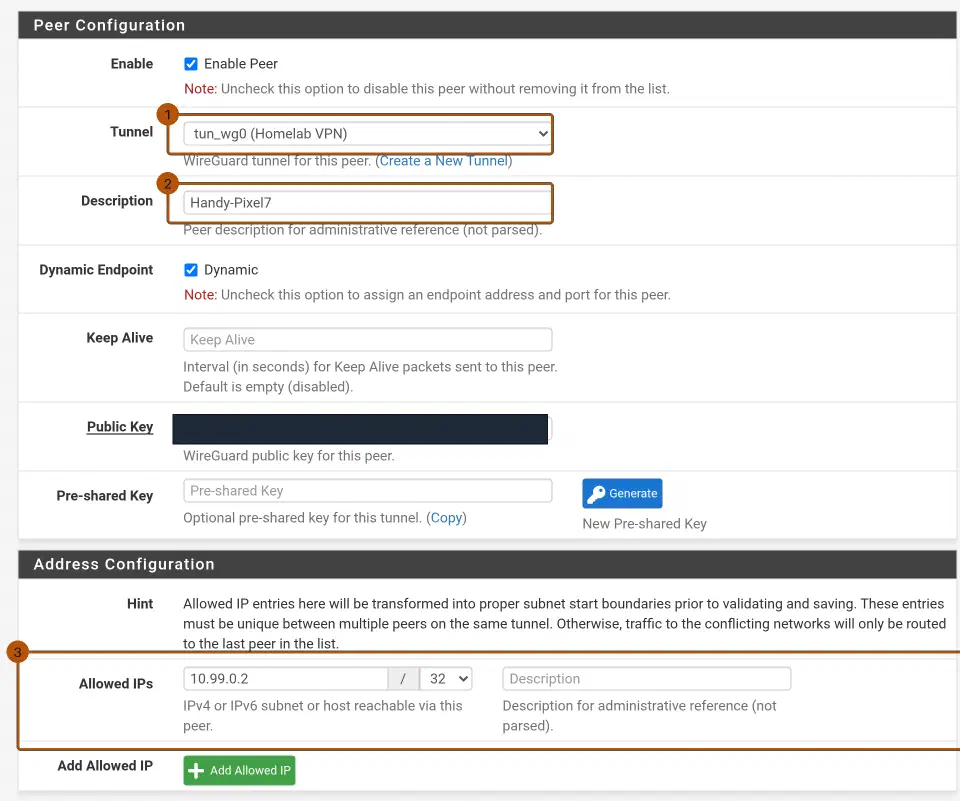
Task: Click the Tunnel field label
Action: pyautogui.click(x=132, y=132)
